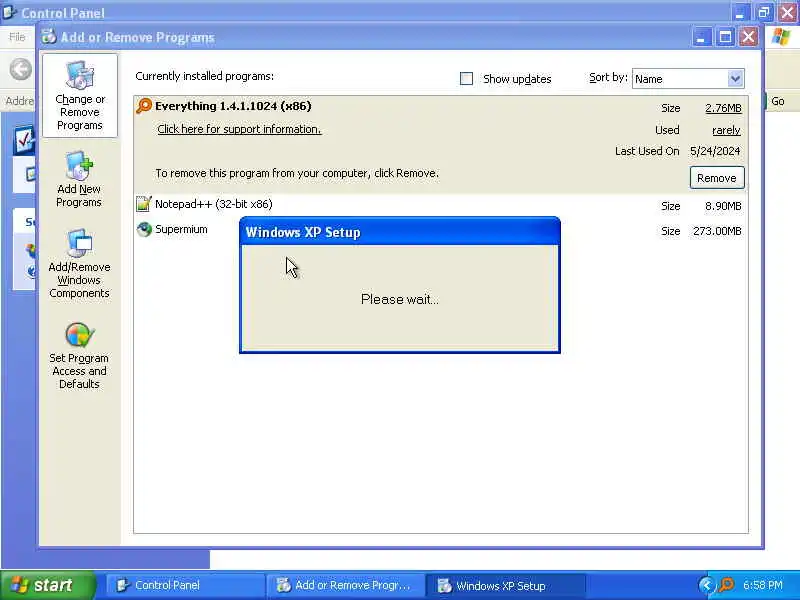Open Set Program Access and Defaults

pyautogui.click(x=79, y=356)
